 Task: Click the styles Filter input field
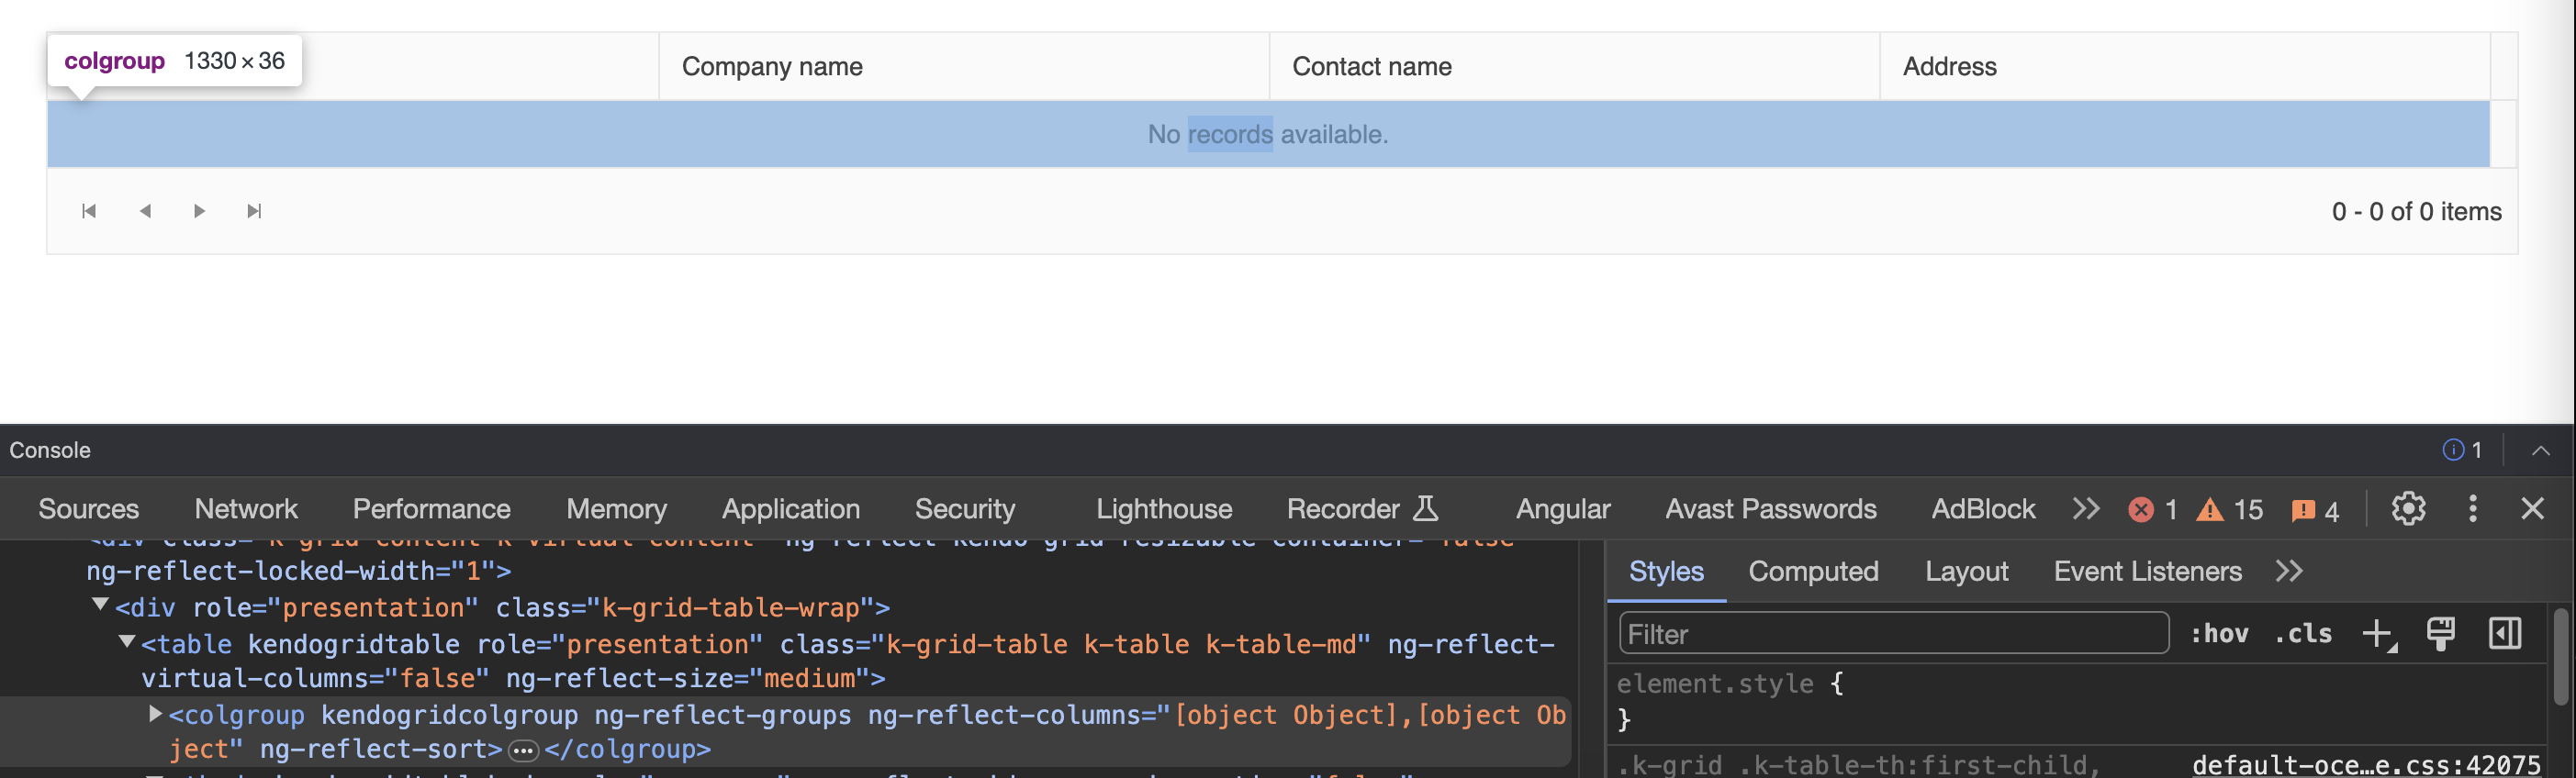[1893, 634]
